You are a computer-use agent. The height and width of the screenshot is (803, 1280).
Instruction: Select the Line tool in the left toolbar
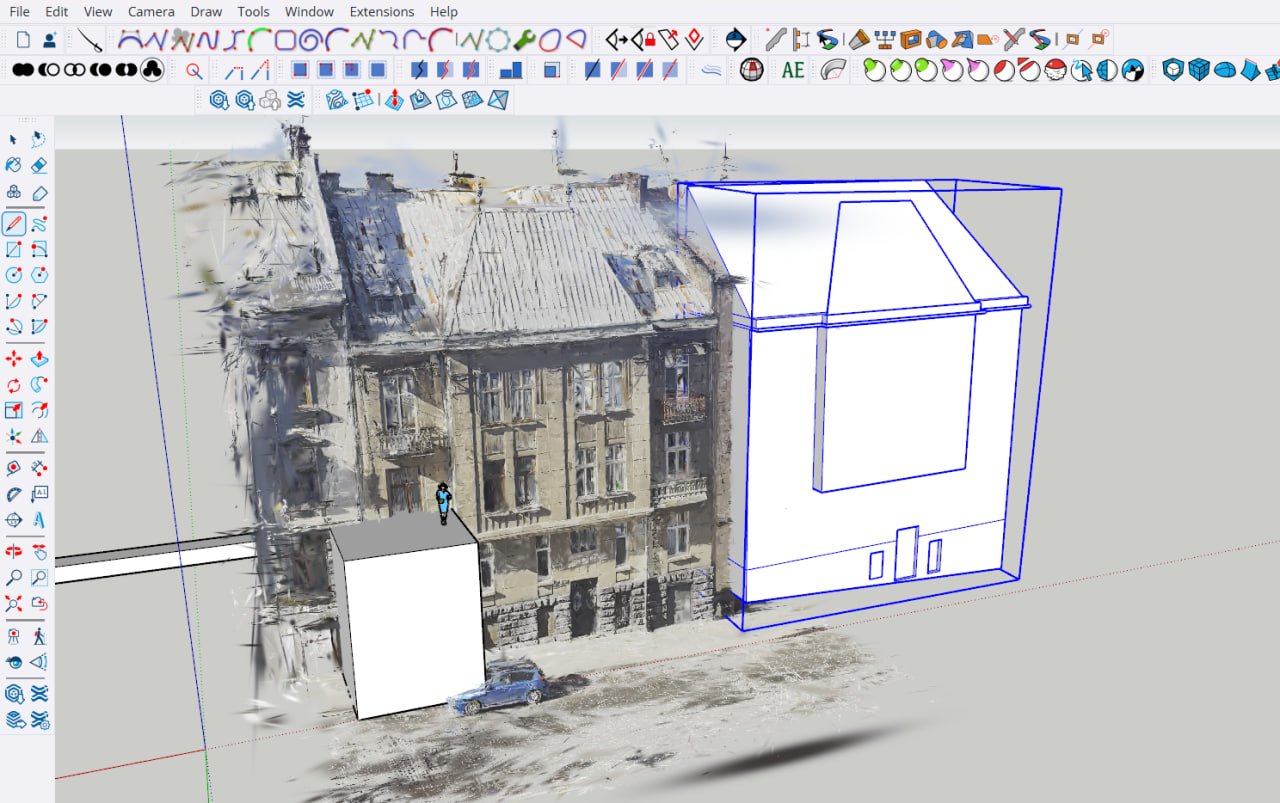(12, 223)
